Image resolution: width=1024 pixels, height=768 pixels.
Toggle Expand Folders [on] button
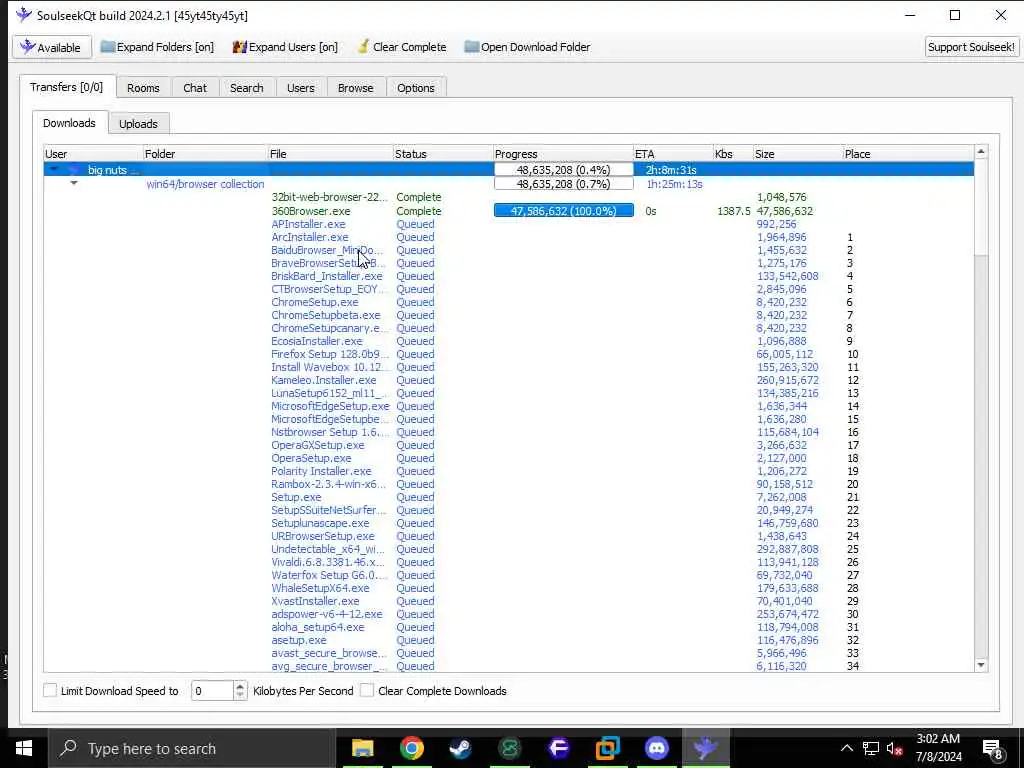tap(157, 47)
